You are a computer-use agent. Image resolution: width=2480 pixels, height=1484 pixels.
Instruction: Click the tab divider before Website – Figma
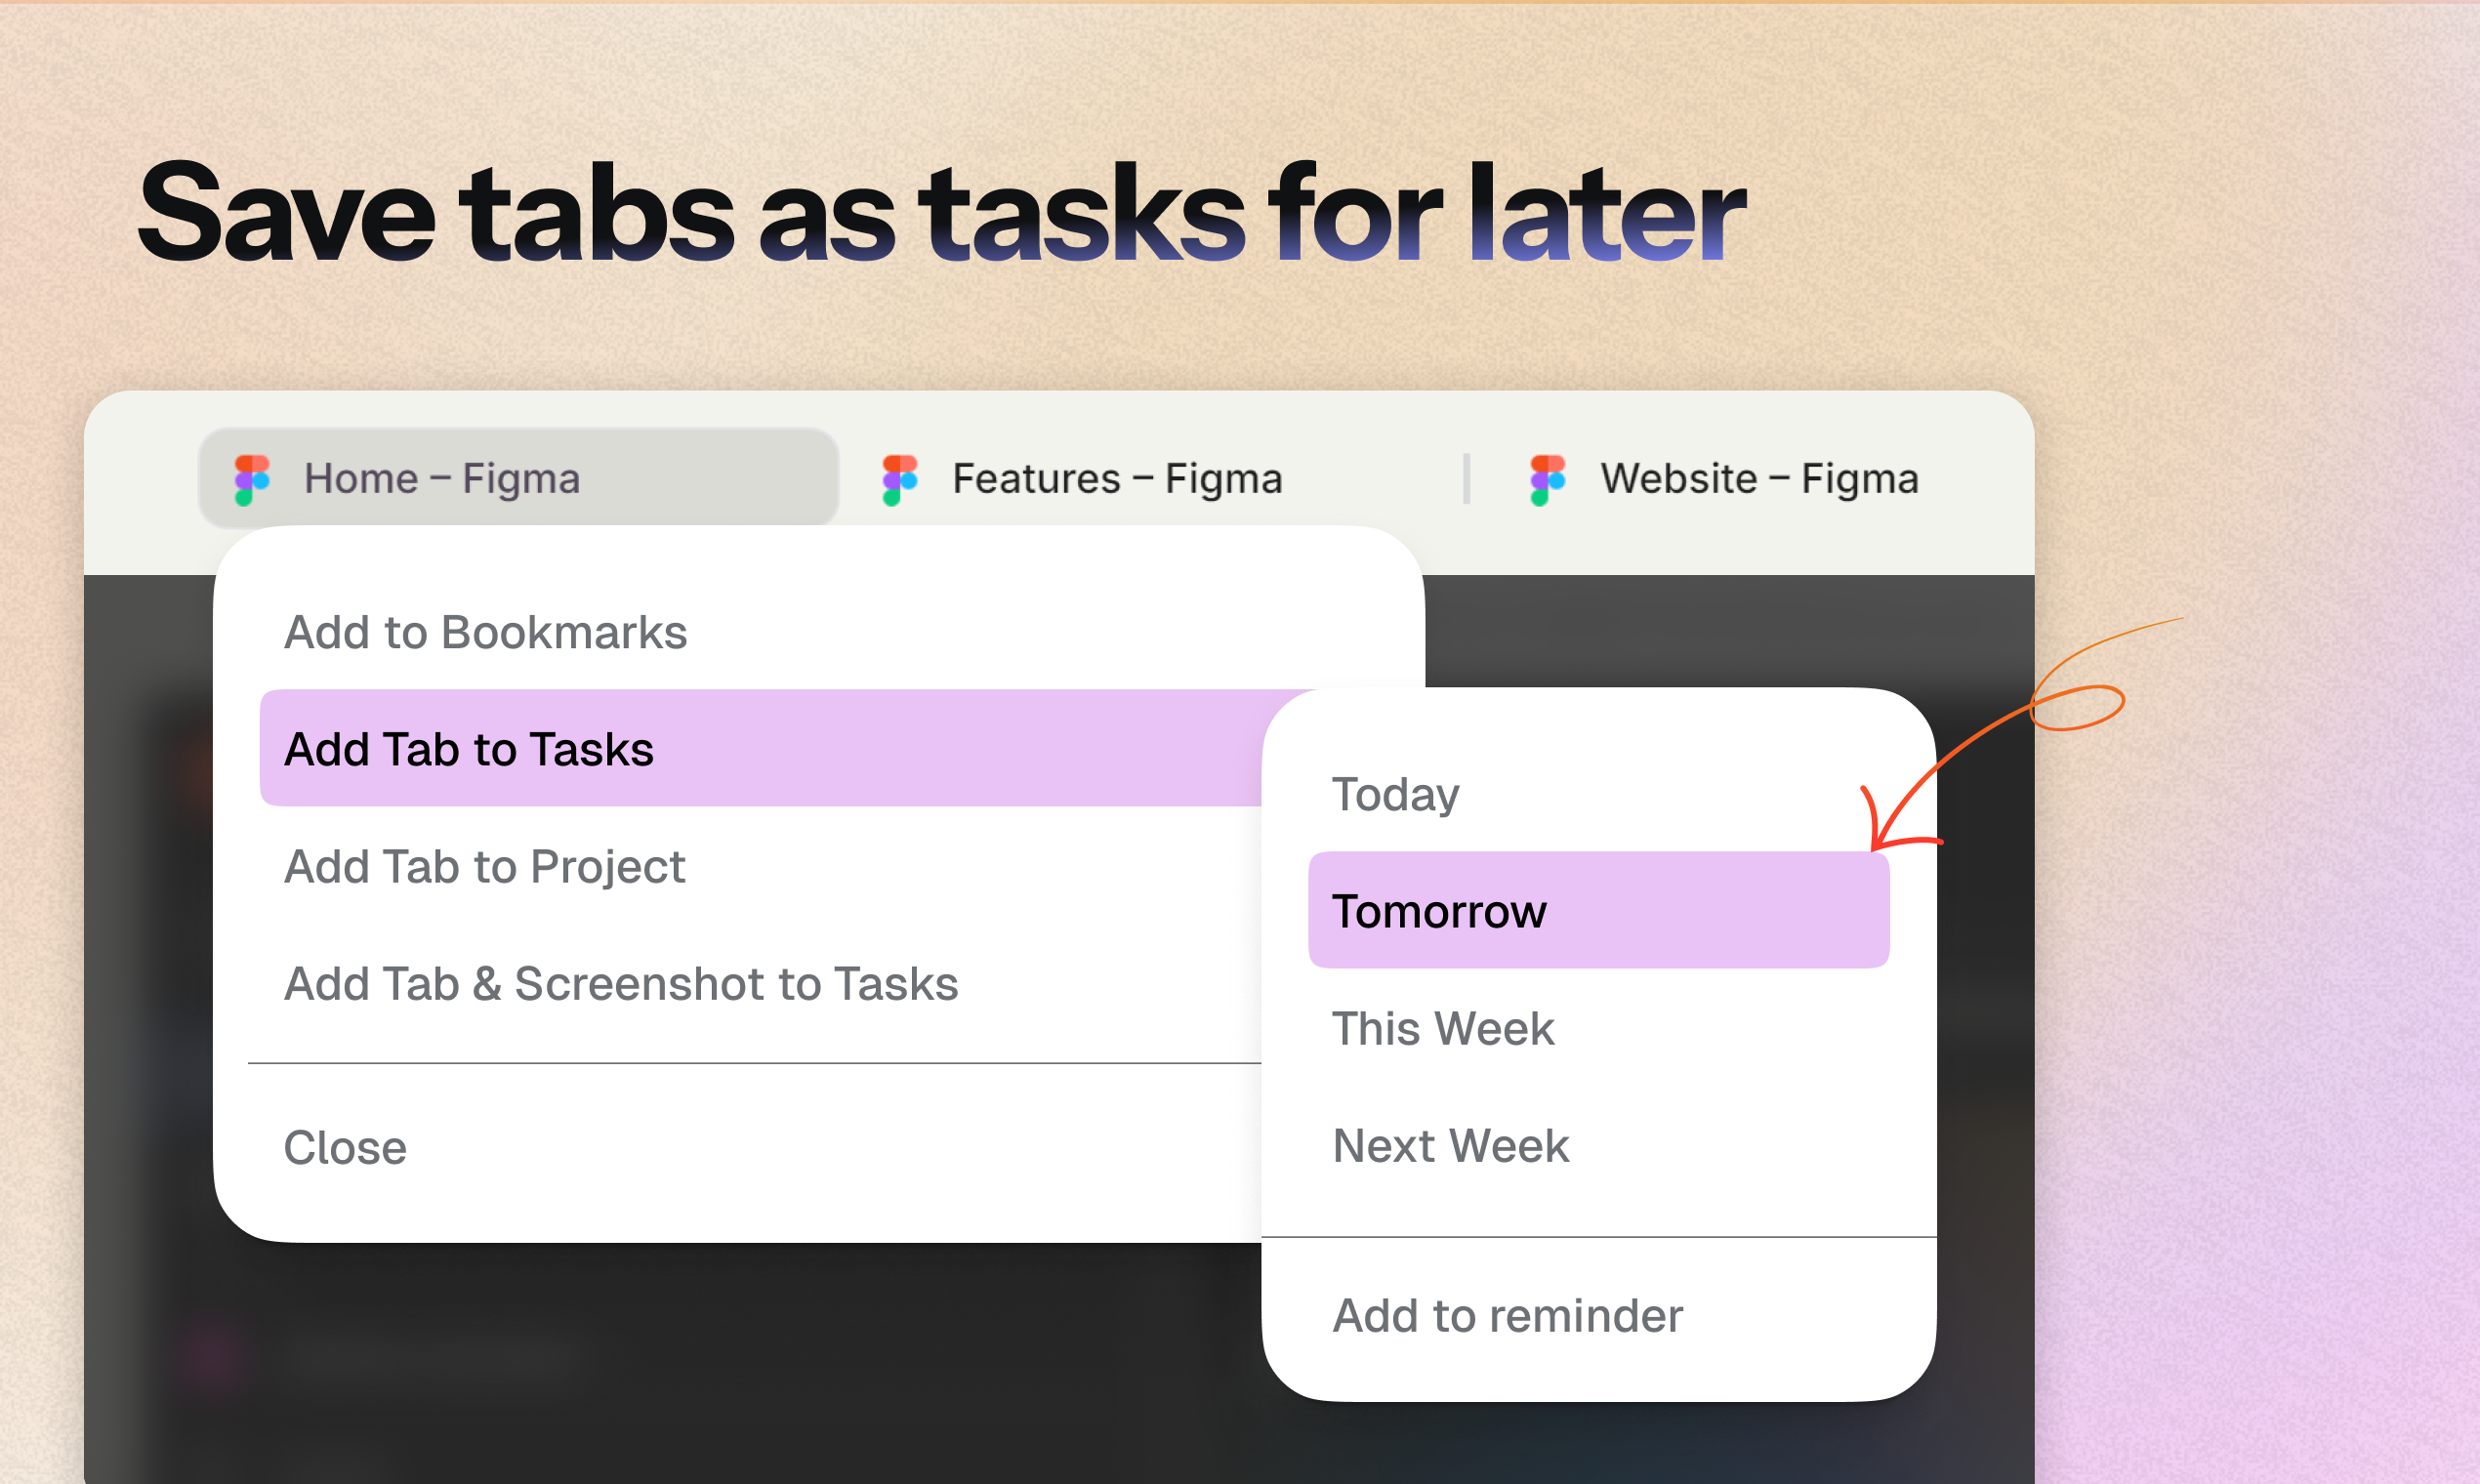(x=1466, y=477)
